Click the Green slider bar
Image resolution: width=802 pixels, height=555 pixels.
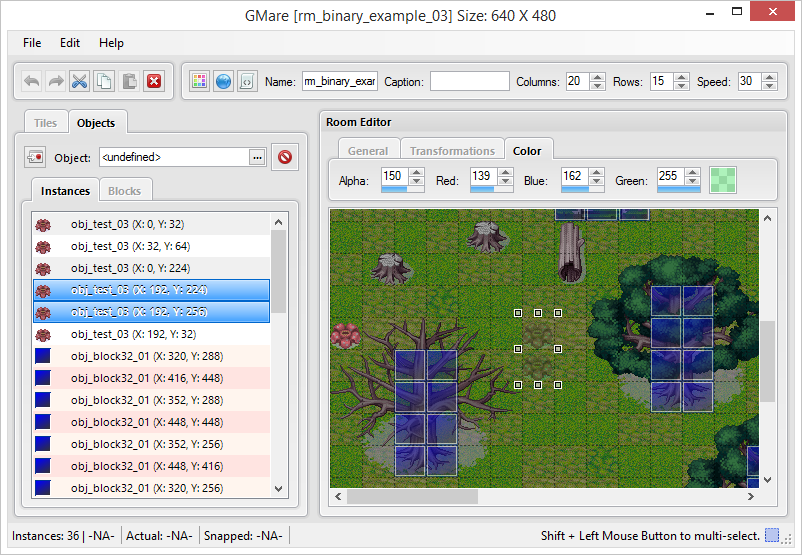tap(679, 189)
